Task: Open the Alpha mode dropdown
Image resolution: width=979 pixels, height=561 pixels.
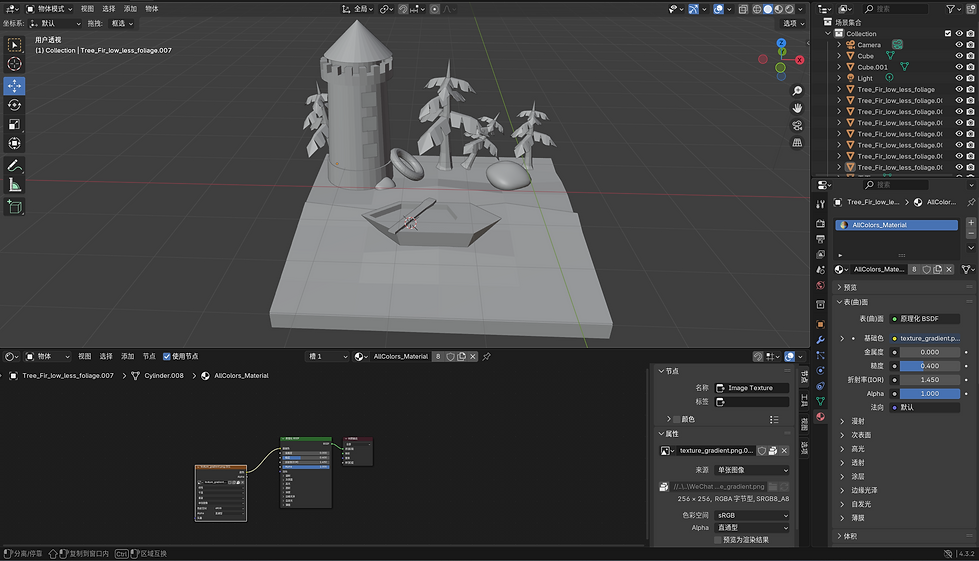Action: 752,528
